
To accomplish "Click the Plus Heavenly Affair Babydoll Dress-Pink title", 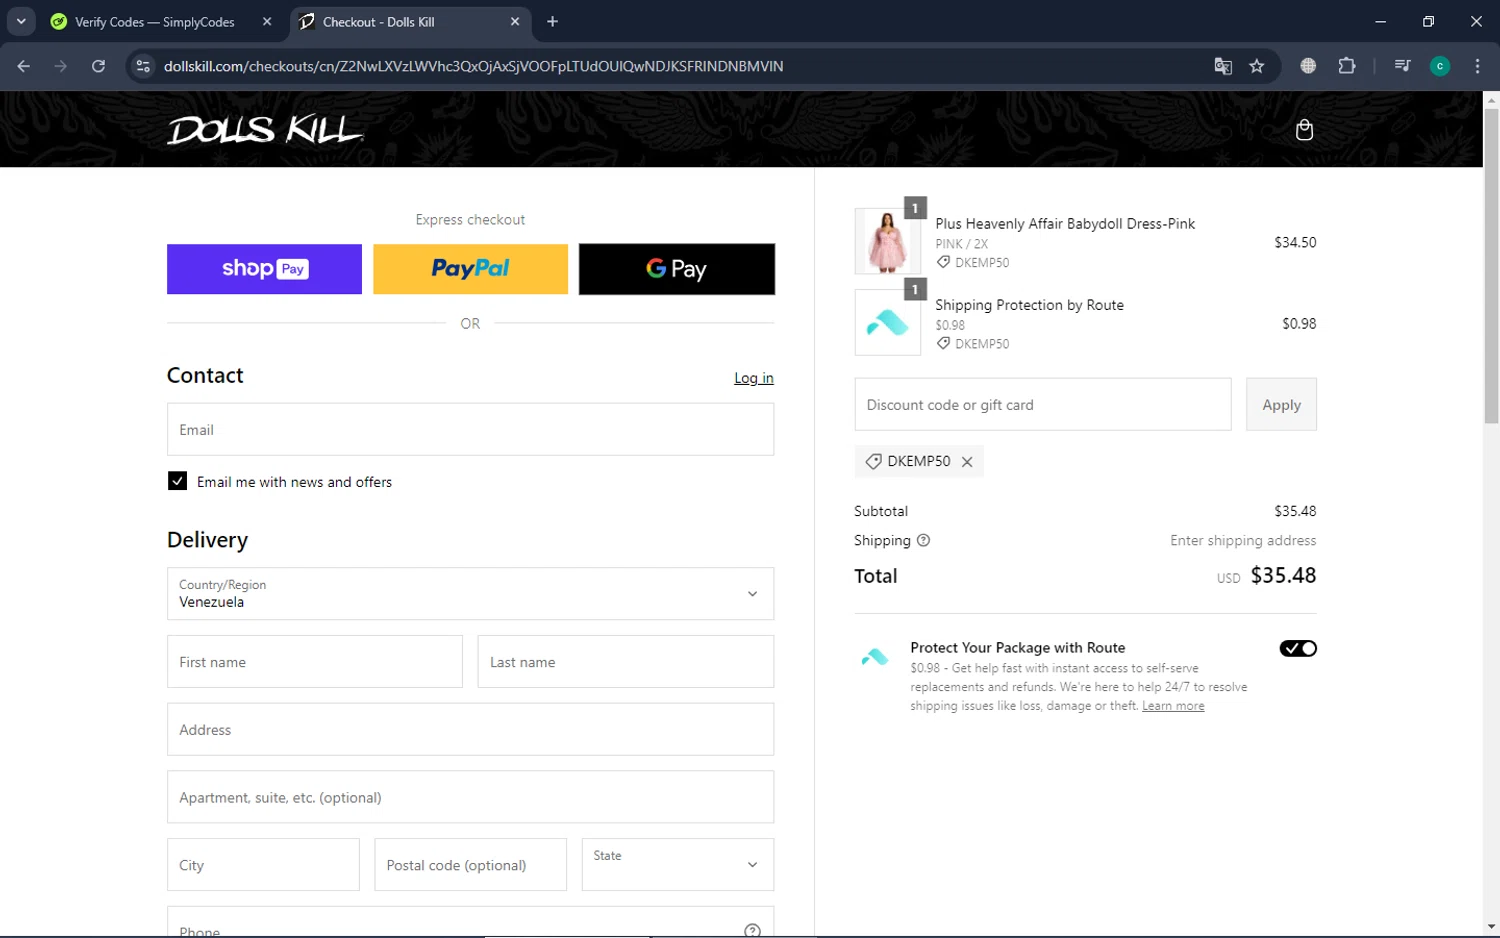I will point(1065,224).
